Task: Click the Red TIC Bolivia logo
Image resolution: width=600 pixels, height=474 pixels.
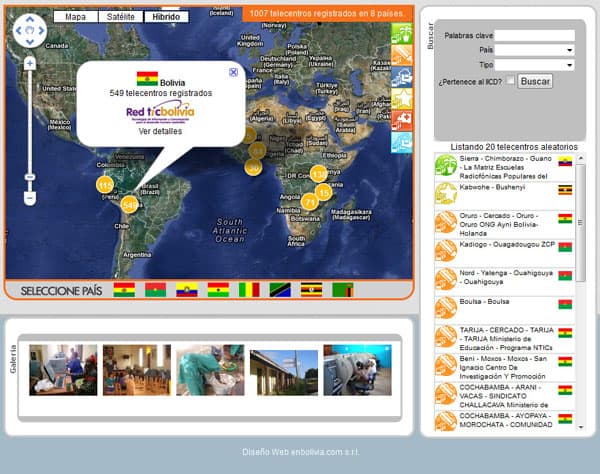Action: click(160, 111)
